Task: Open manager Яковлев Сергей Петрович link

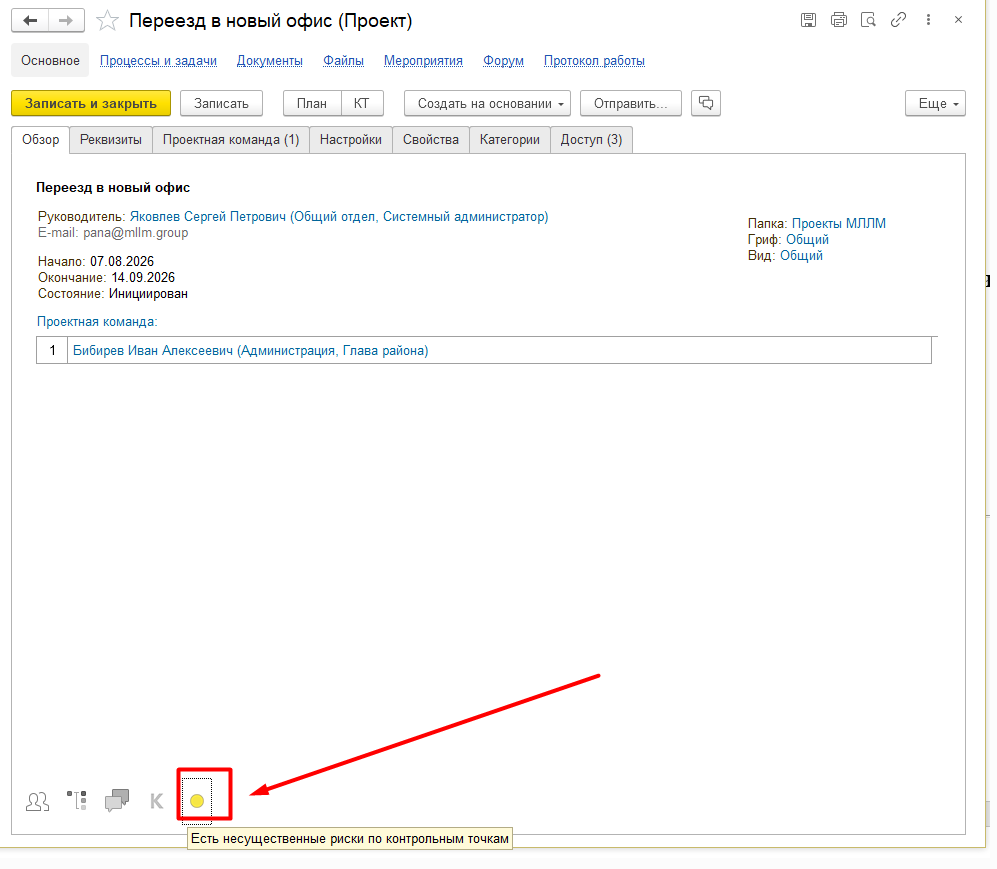Action: coord(339,217)
